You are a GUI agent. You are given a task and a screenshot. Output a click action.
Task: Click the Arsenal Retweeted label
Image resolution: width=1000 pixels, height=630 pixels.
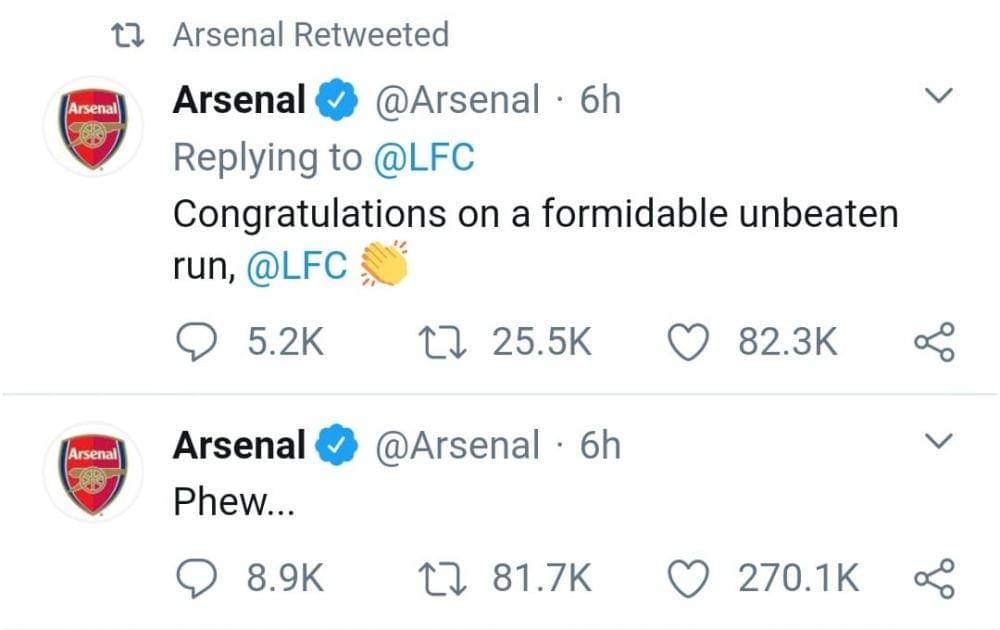click(310, 33)
